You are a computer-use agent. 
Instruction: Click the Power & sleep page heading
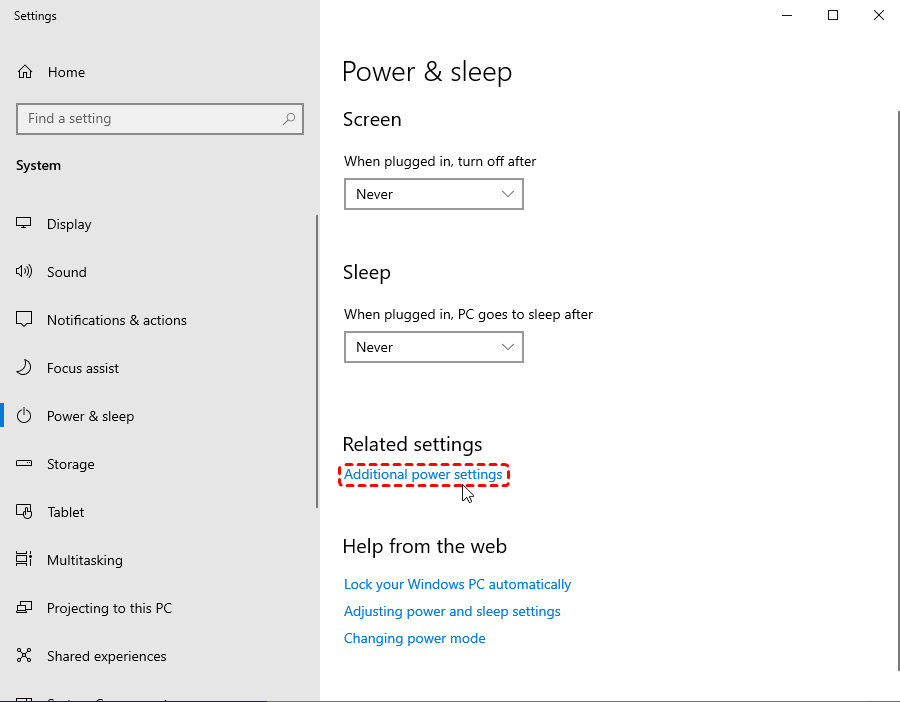(x=426, y=72)
